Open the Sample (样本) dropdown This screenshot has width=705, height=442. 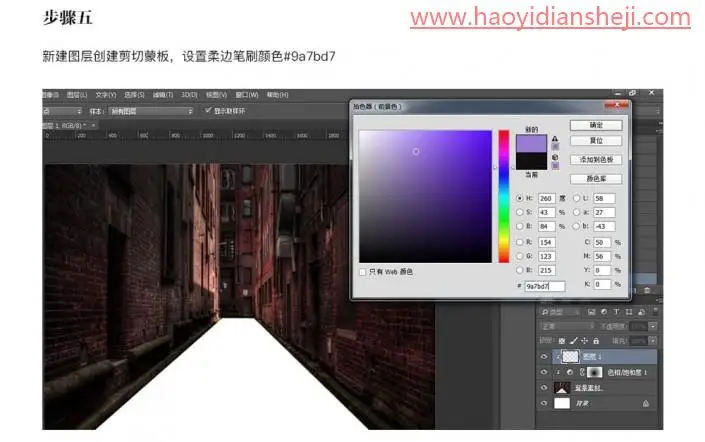click(x=151, y=111)
